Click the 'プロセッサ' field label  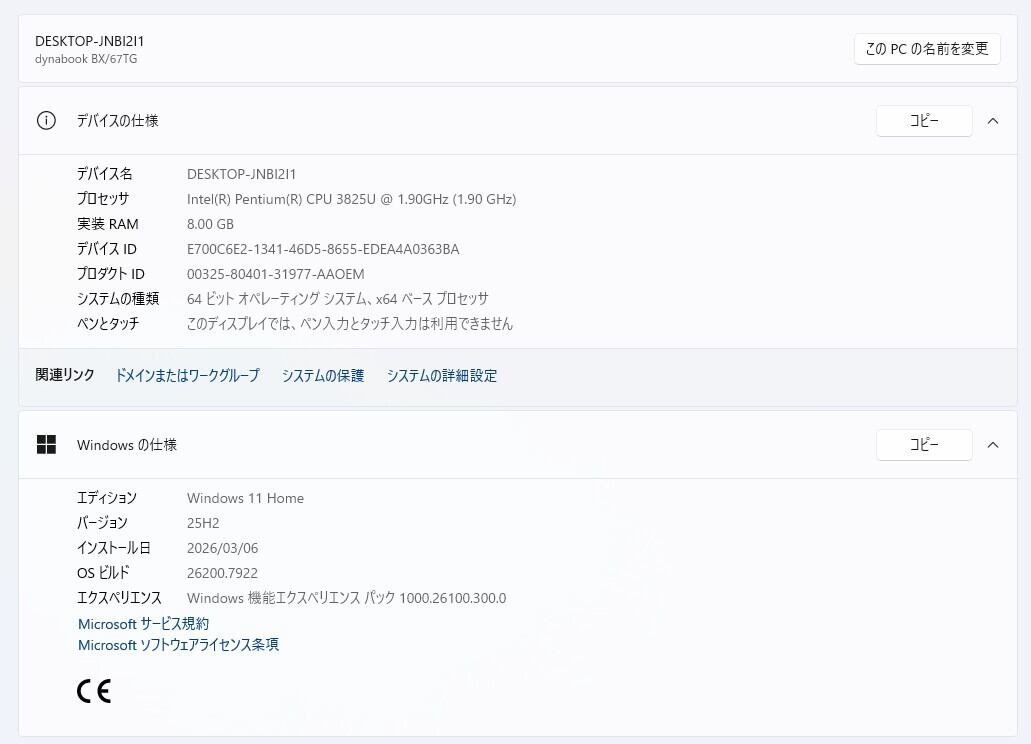pyautogui.click(x=103, y=199)
